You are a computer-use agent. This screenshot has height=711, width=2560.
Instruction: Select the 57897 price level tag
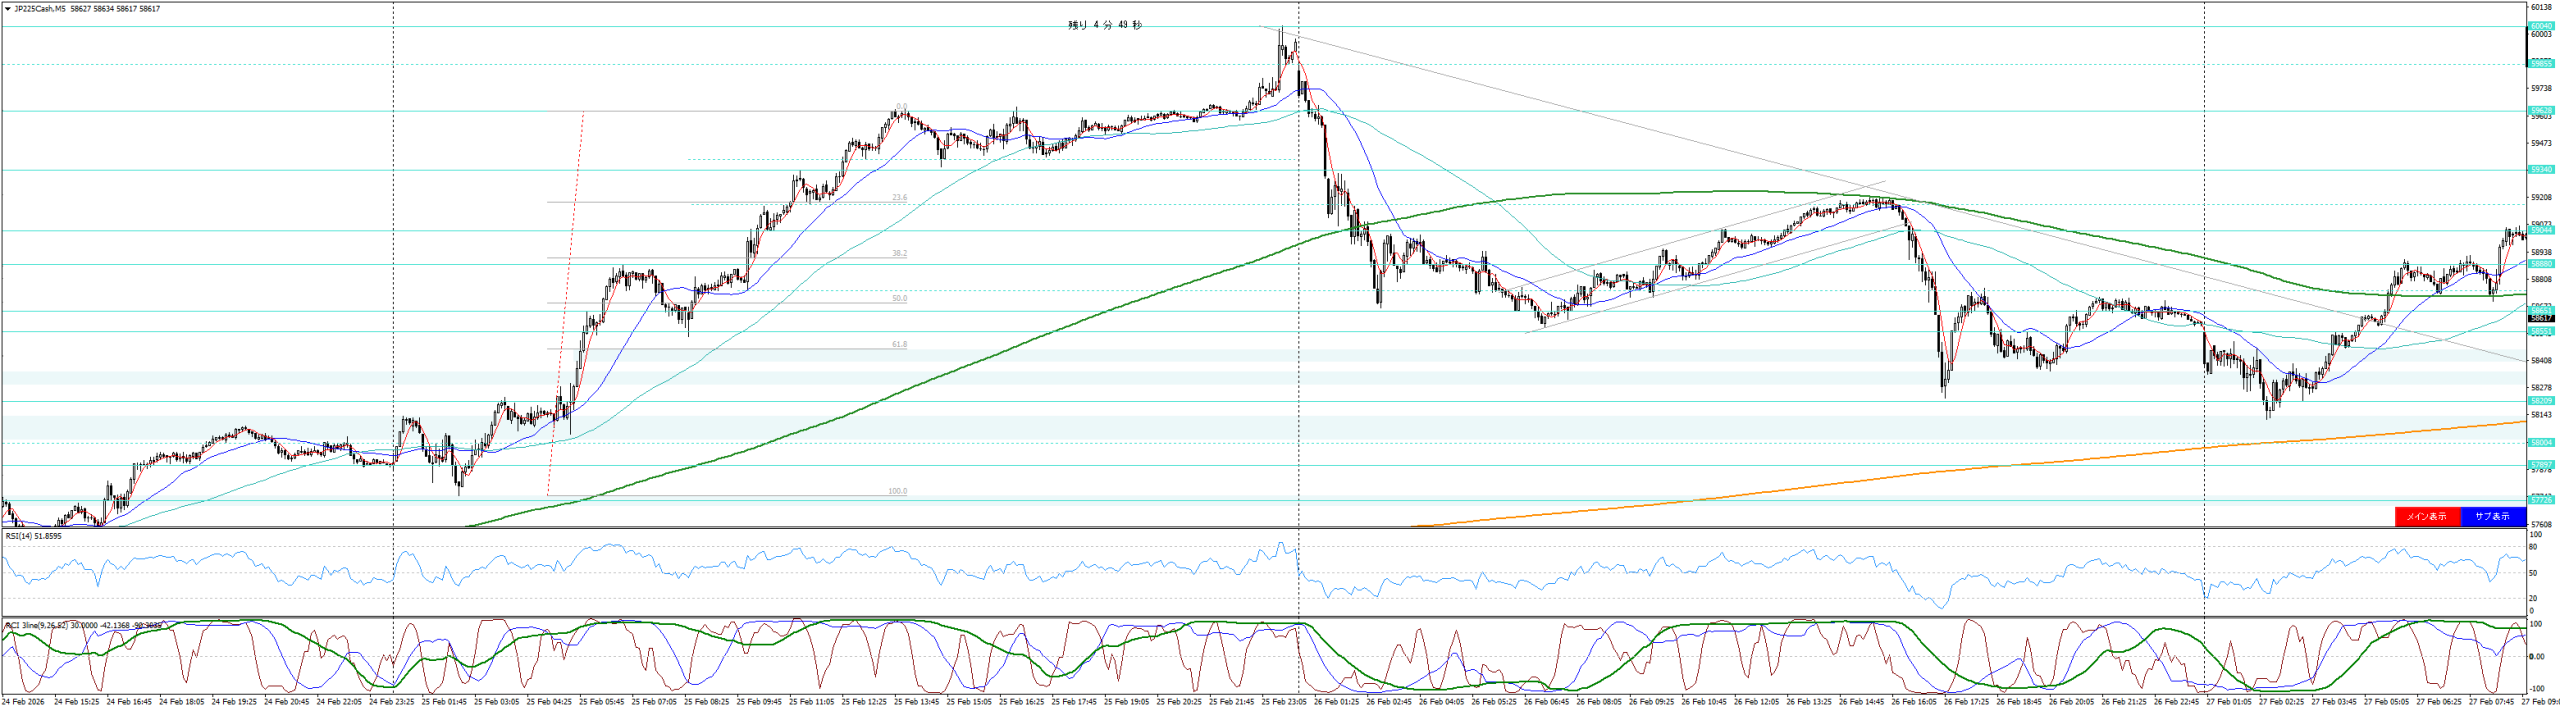[x=2541, y=465]
